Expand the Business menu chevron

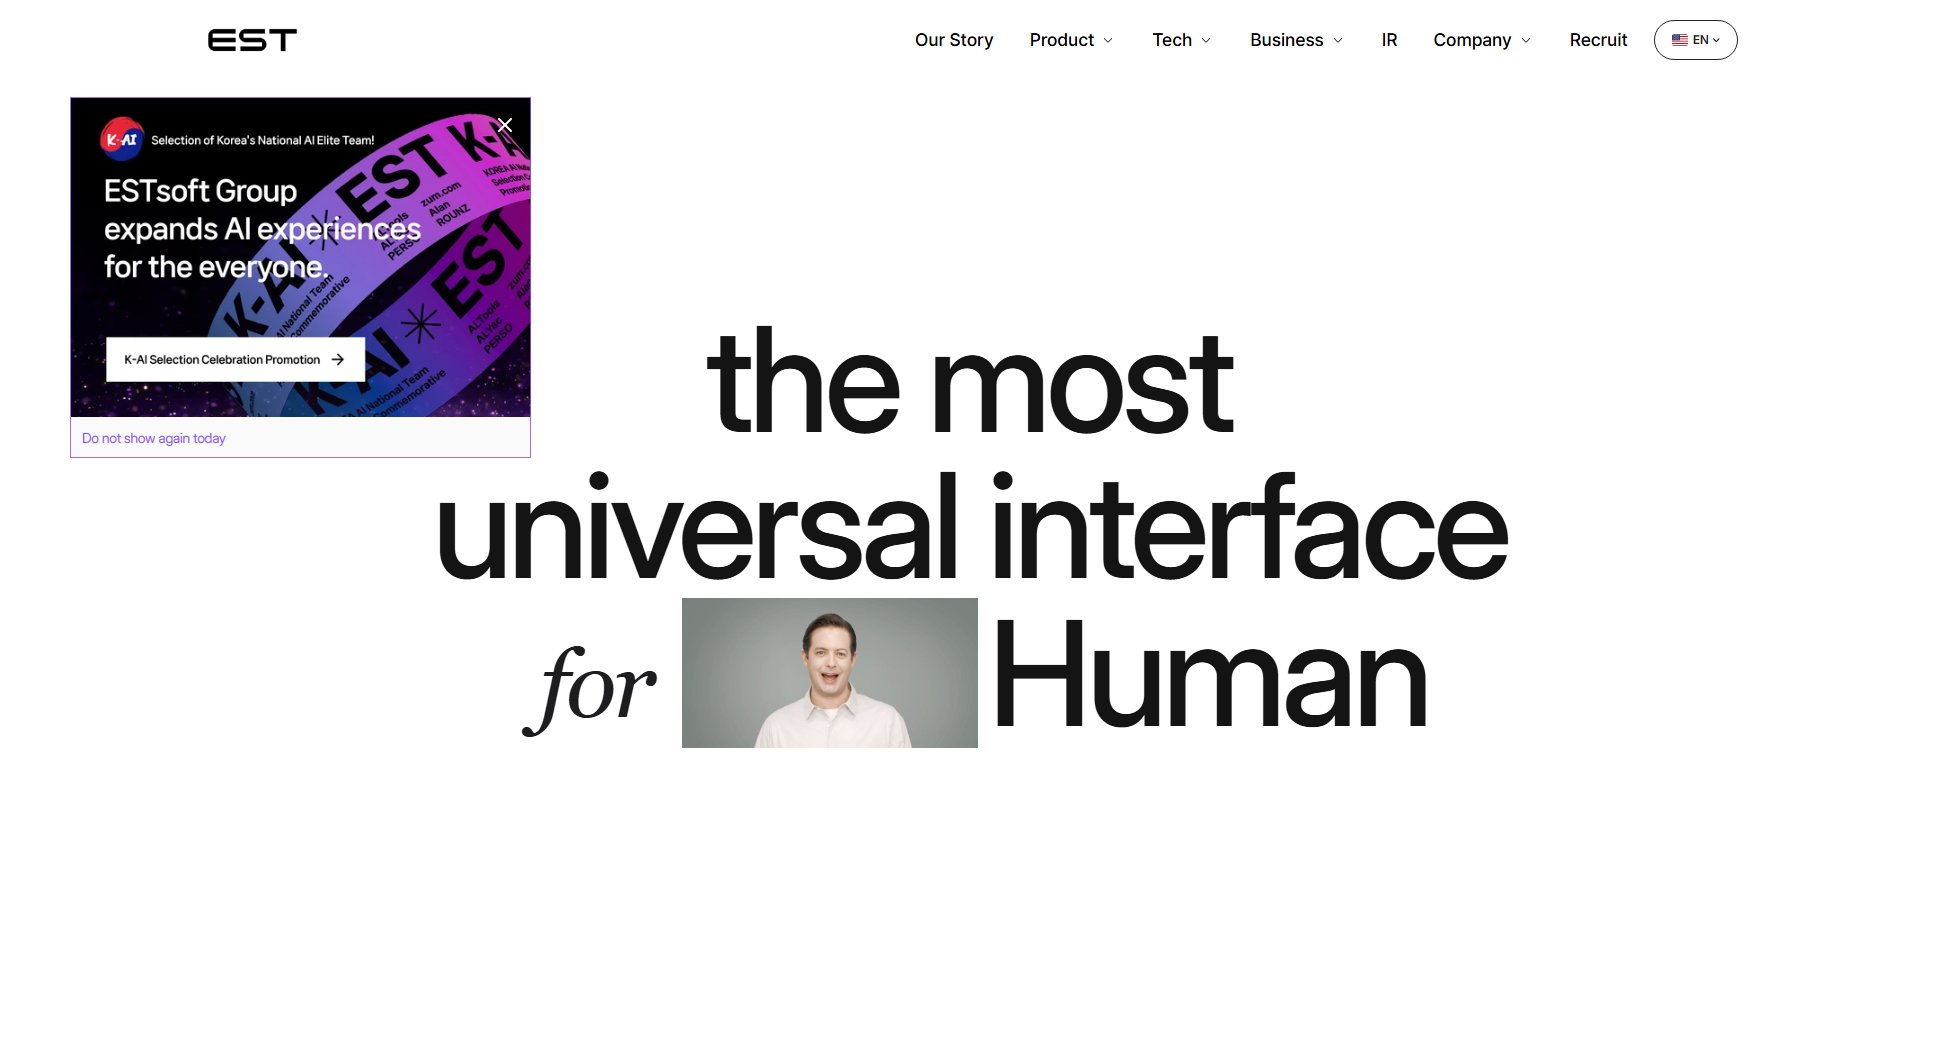(1338, 40)
